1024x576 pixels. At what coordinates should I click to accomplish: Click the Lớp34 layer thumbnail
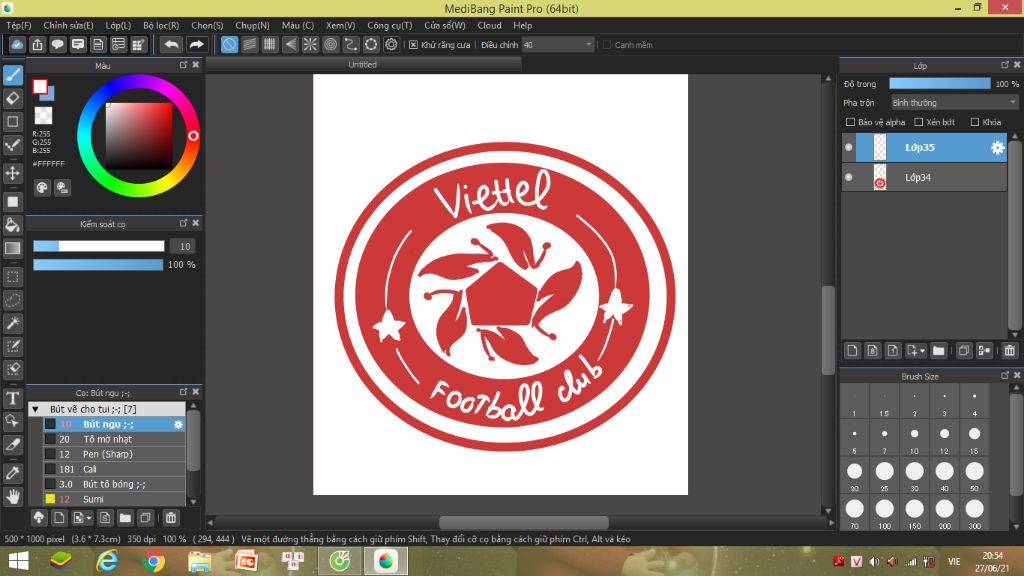[x=880, y=177]
